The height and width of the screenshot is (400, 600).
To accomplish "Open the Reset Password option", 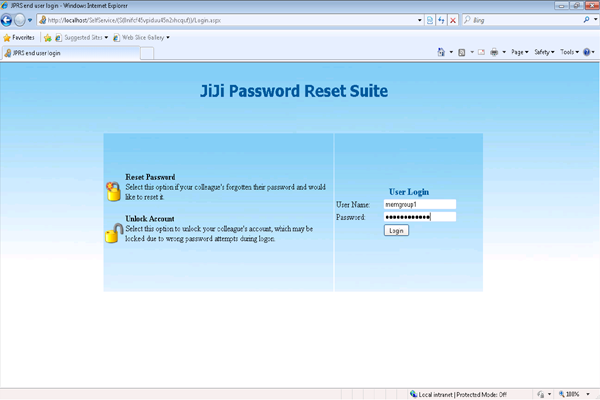I will (x=150, y=177).
